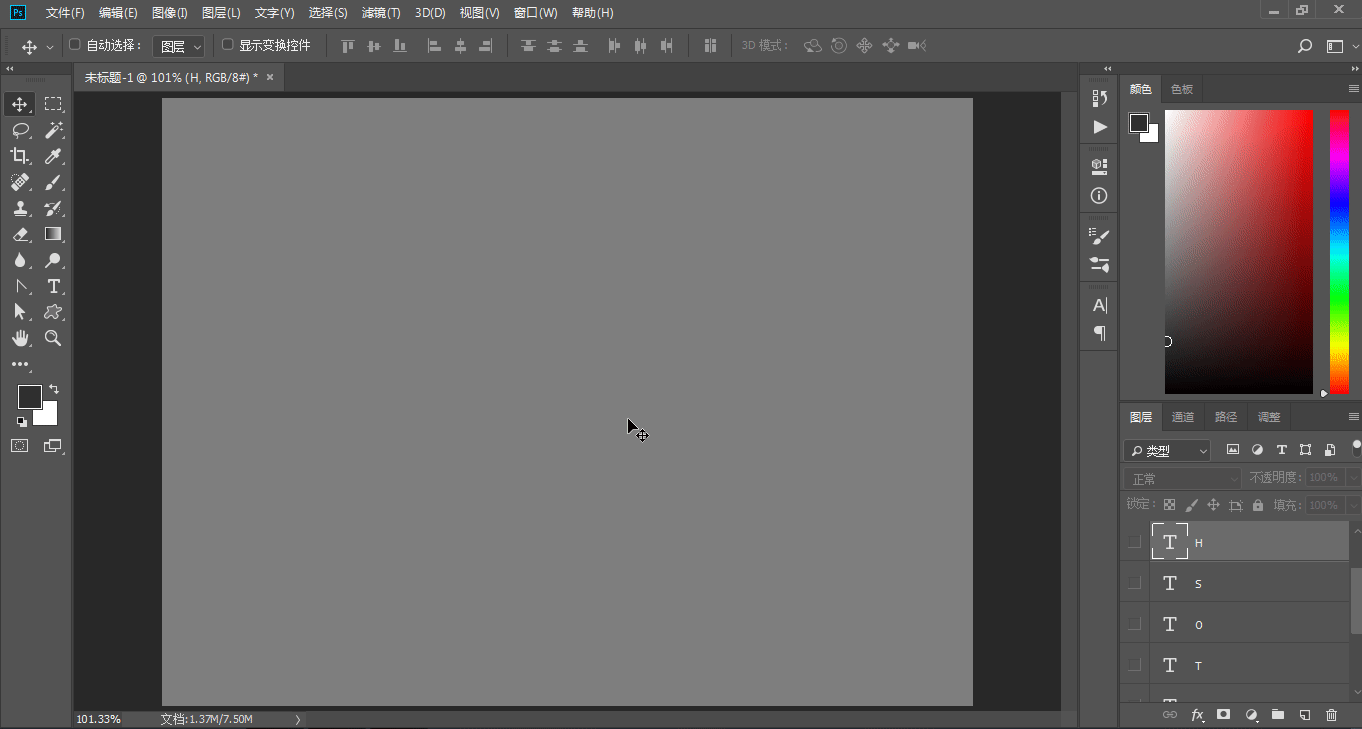Viewport: 1362px width, 729px height.
Task: Delete layer using the trash icon
Action: [1331, 715]
